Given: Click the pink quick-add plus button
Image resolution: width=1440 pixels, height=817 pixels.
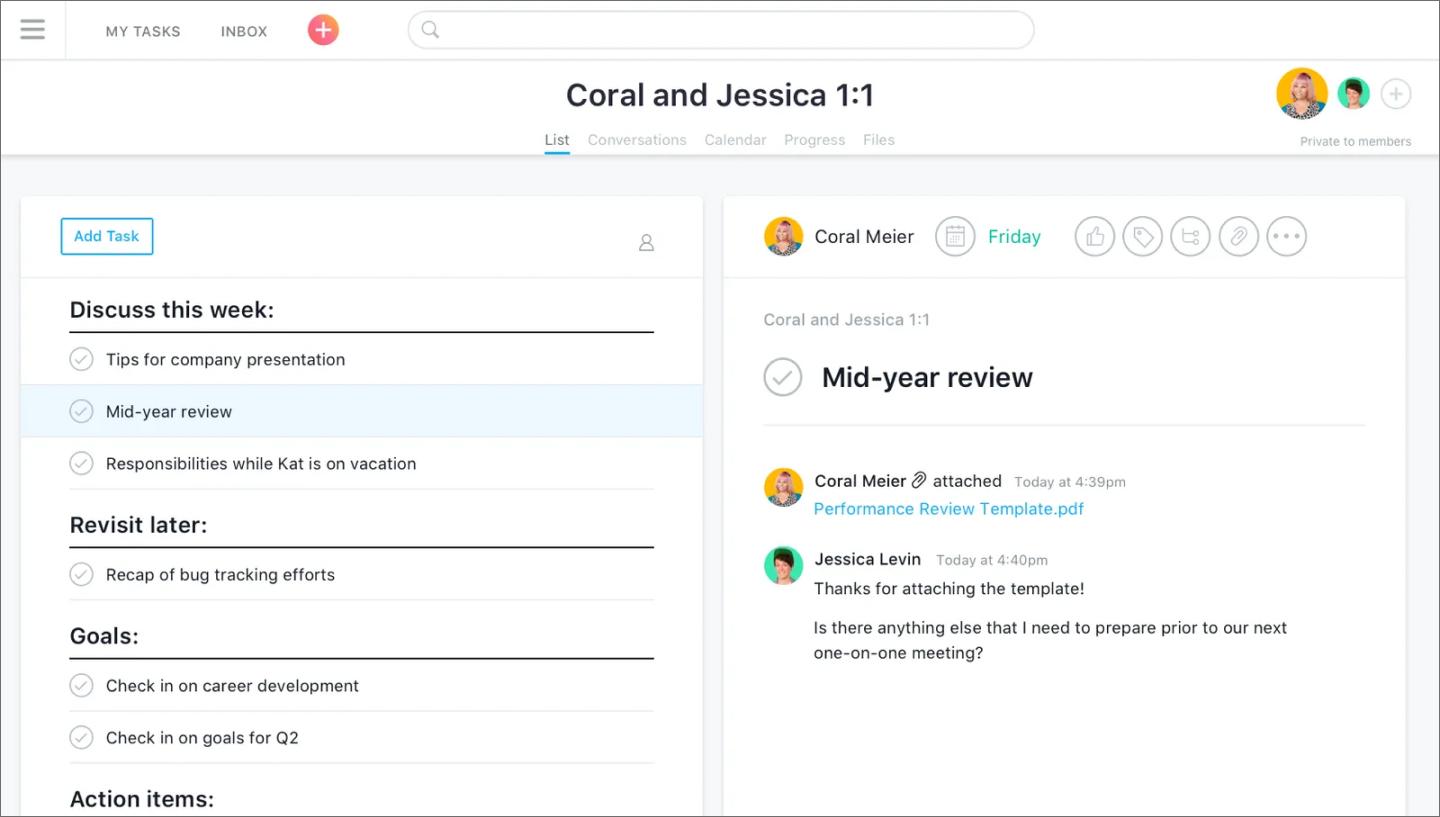Looking at the screenshot, I should (323, 30).
